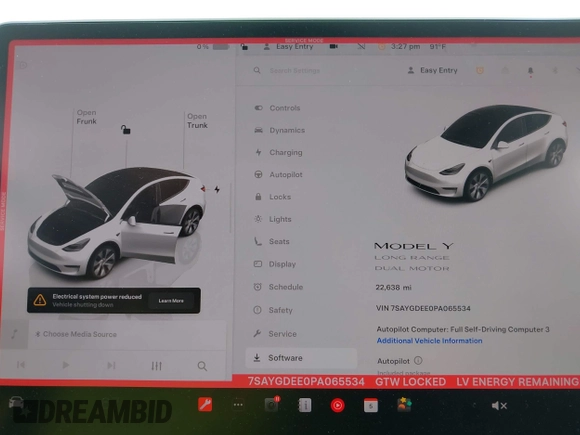Click the media search magnifier icon
The height and width of the screenshot is (435, 580).
[x=202, y=366]
